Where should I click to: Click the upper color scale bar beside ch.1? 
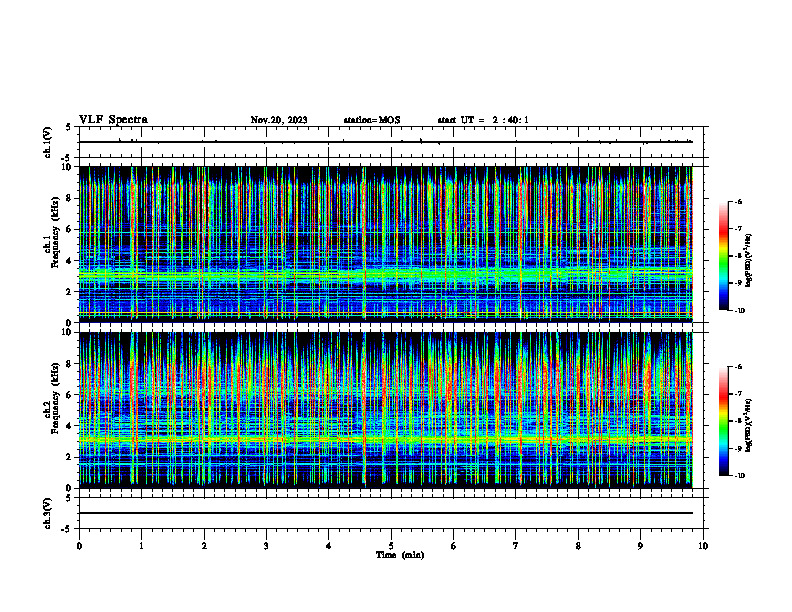(x=723, y=256)
